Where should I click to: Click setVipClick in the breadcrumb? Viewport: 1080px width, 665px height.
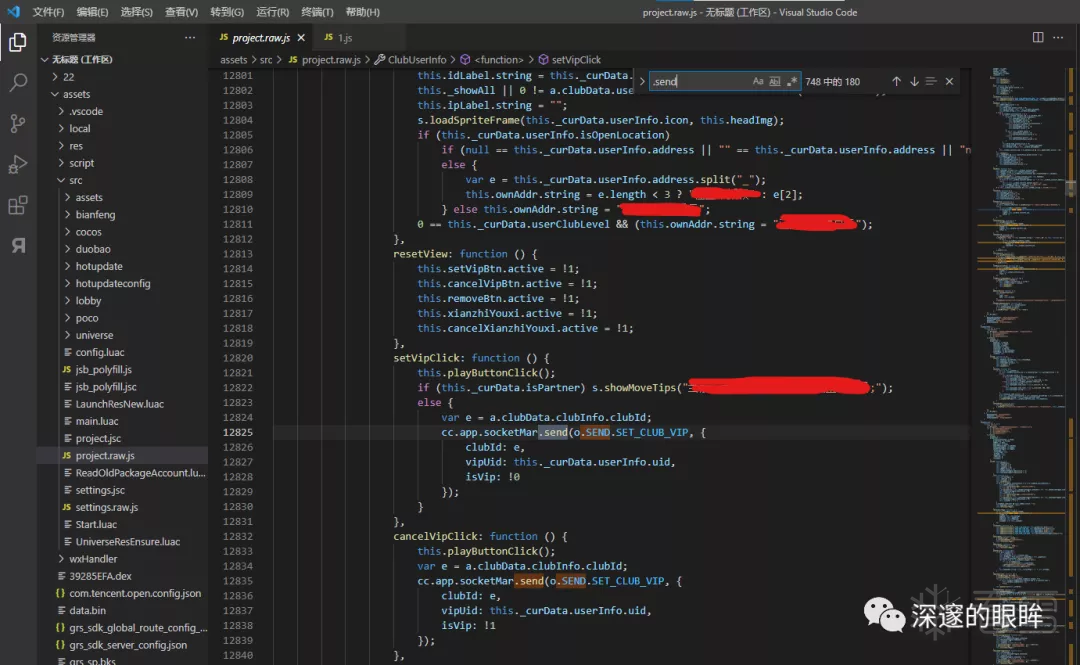(576, 60)
